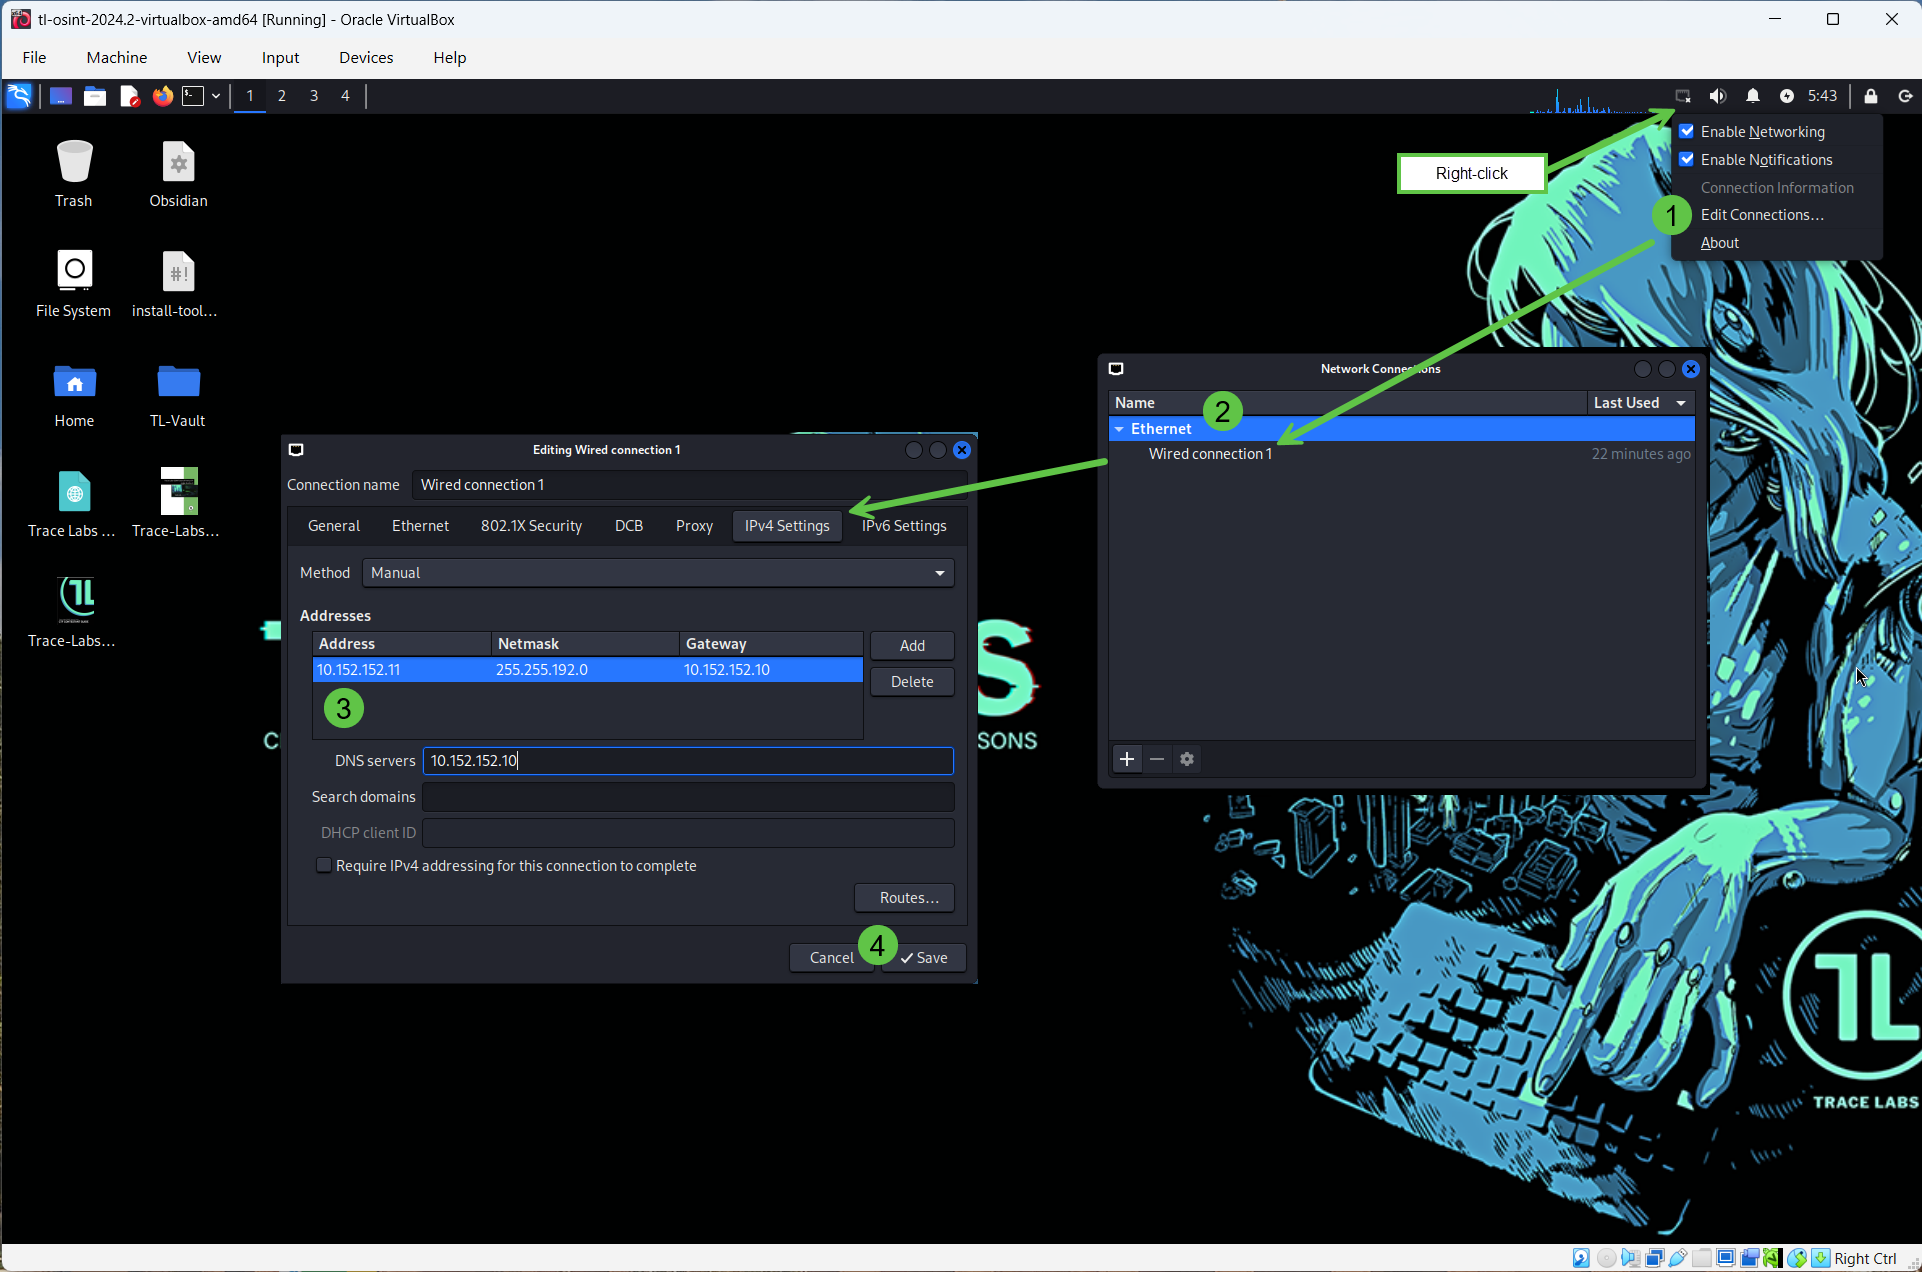Disable Enable Notifications
The width and height of the screenshot is (1922, 1272).
tap(1687, 159)
